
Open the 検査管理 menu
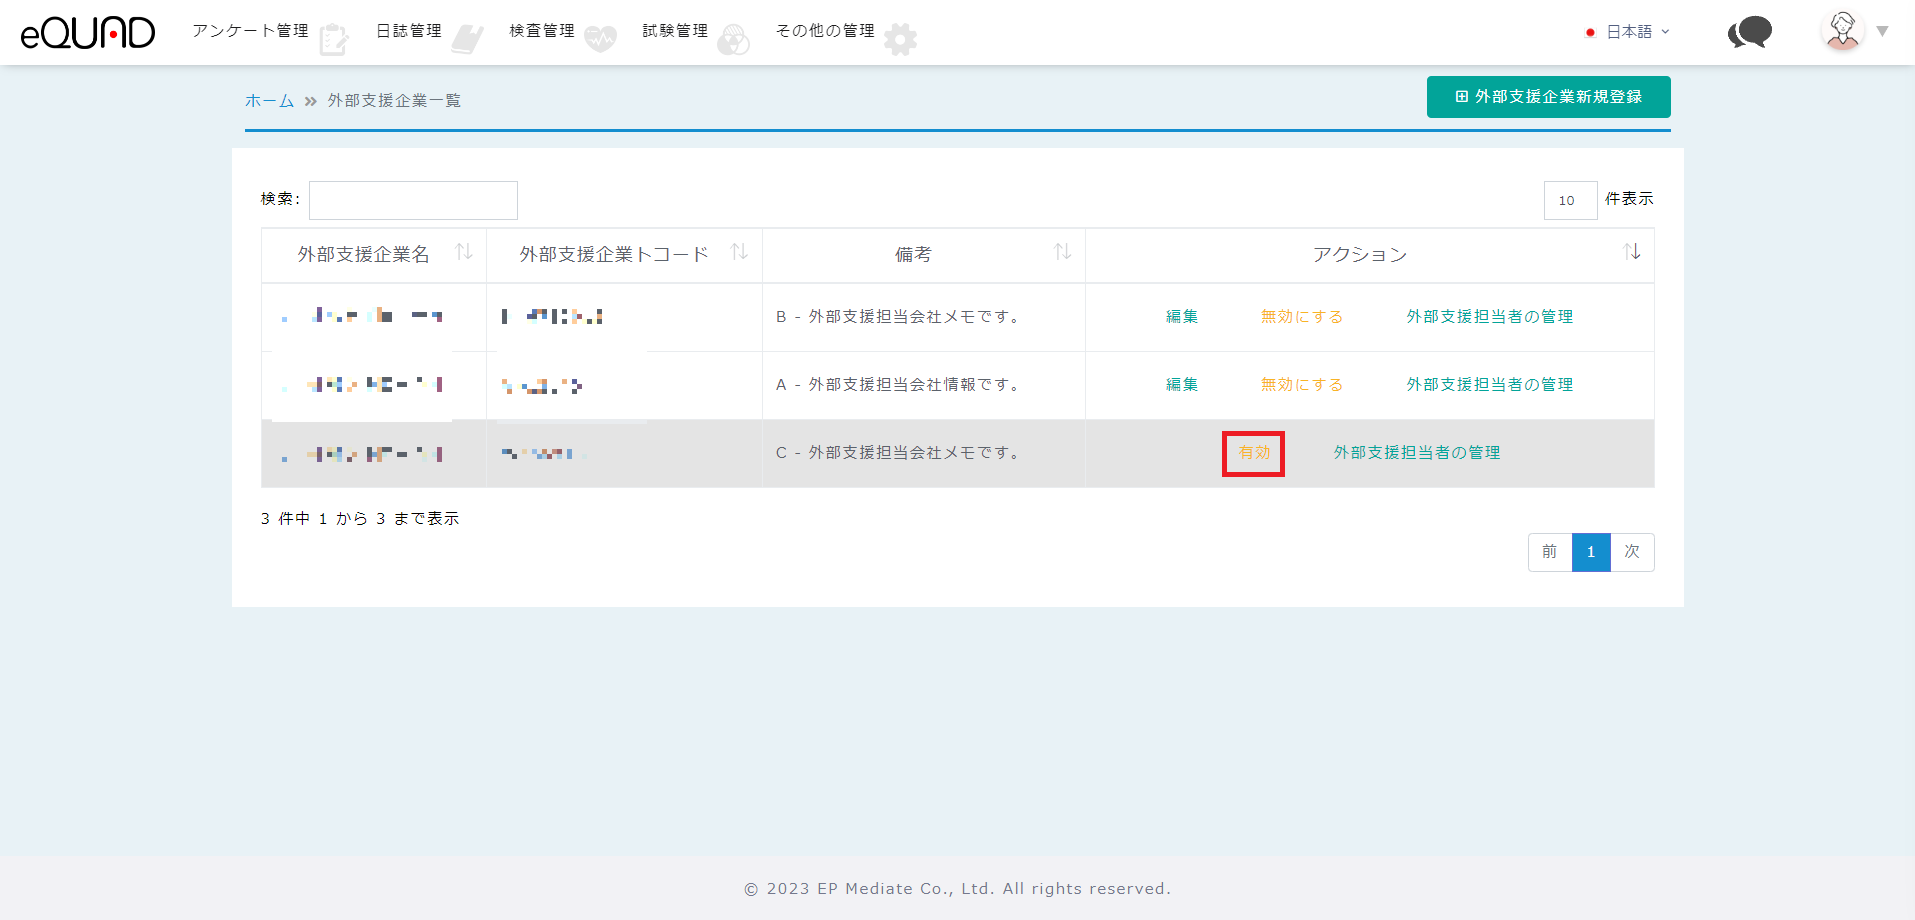(x=541, y=31)
